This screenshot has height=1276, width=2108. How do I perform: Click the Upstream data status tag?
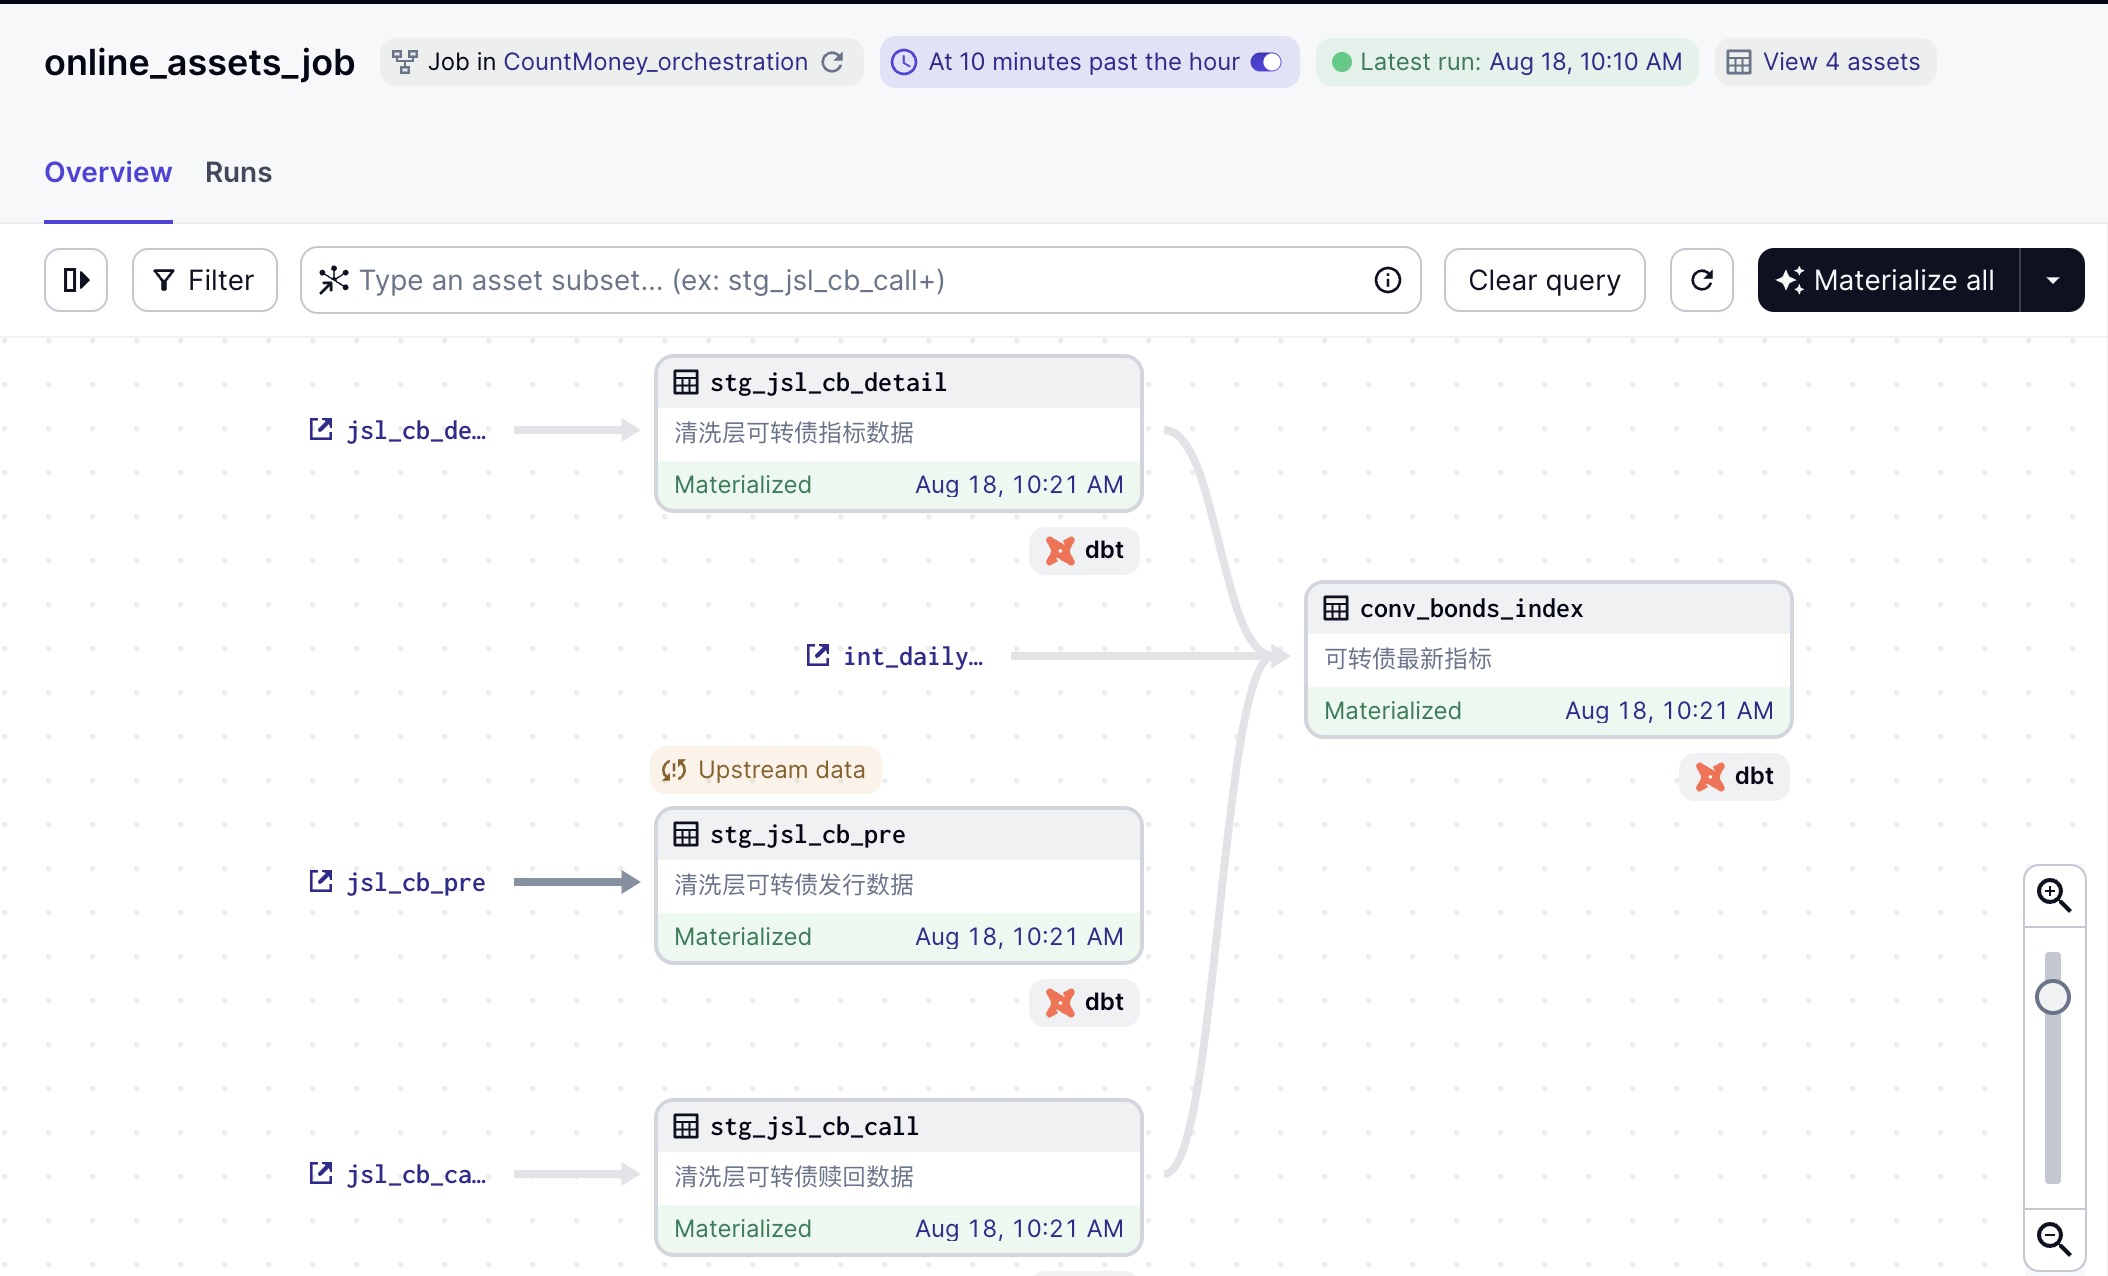coord(765,770)
